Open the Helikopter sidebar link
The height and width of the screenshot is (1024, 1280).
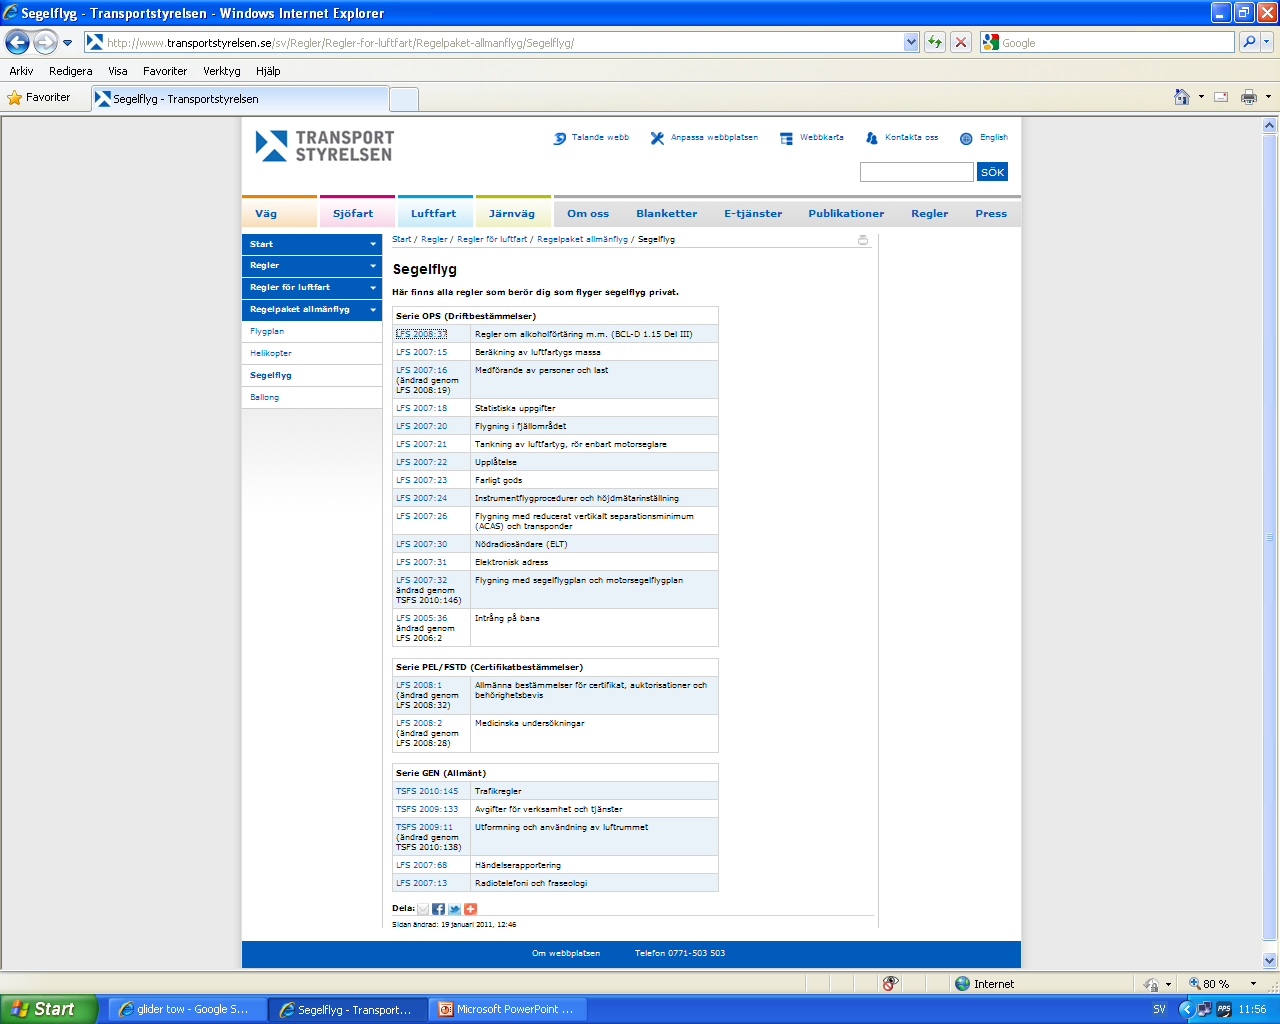point(271,354)
